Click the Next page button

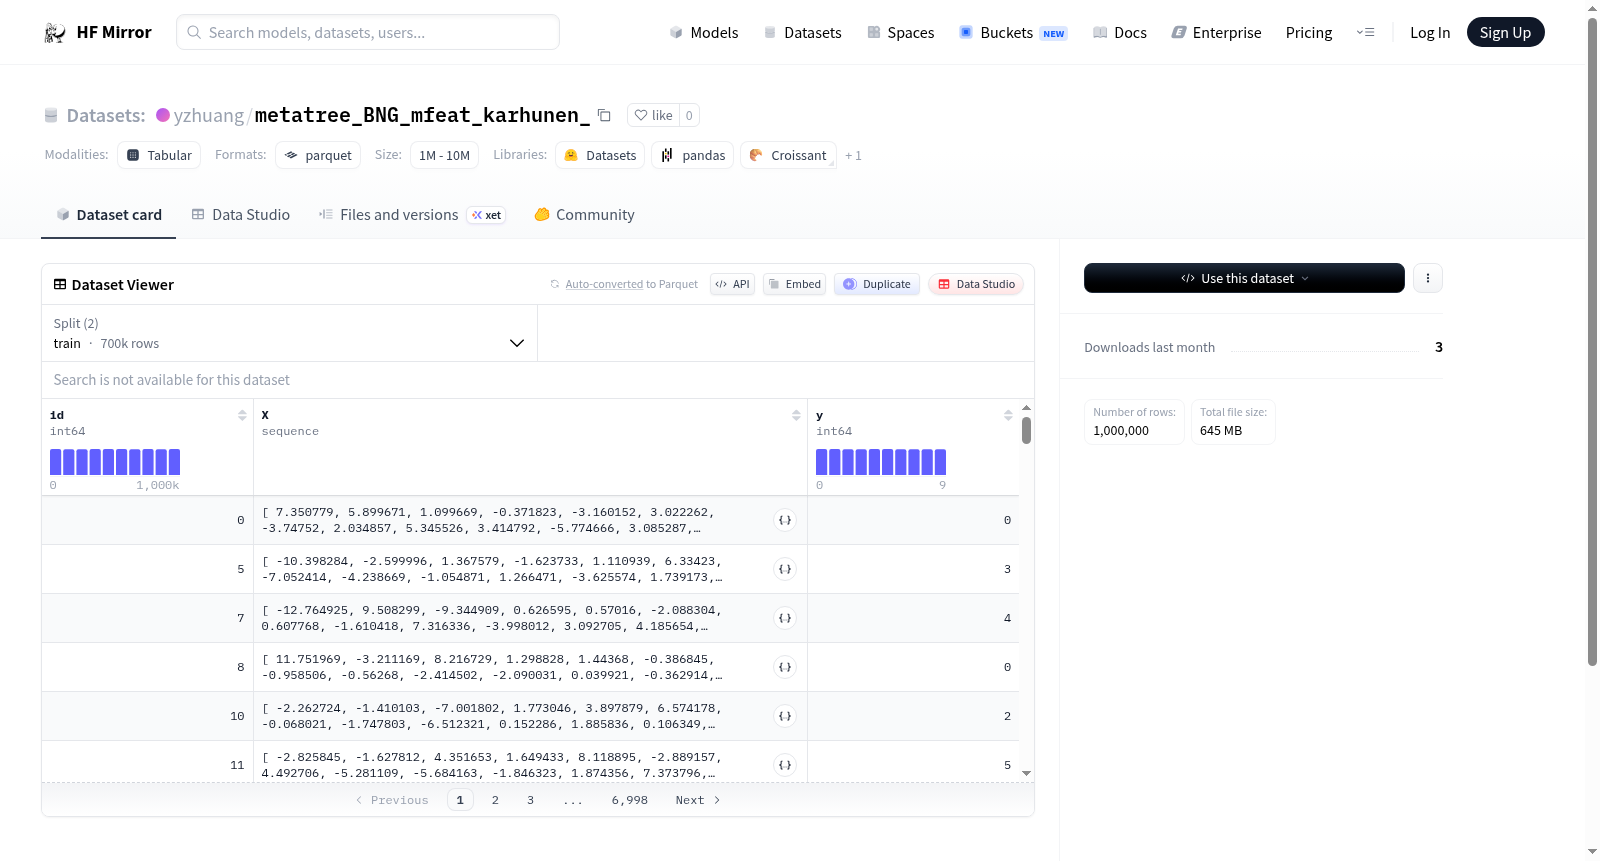point(698,800)
